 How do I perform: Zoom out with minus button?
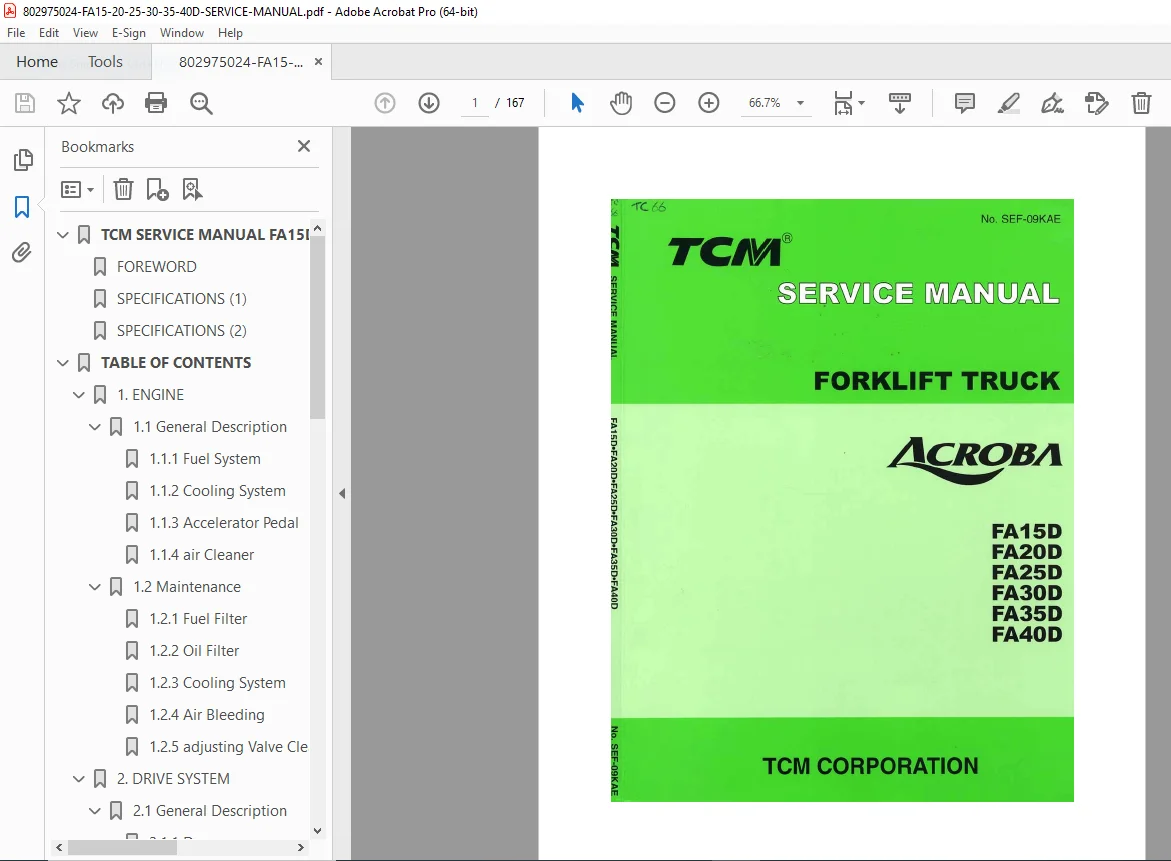(x=664, y=102)
